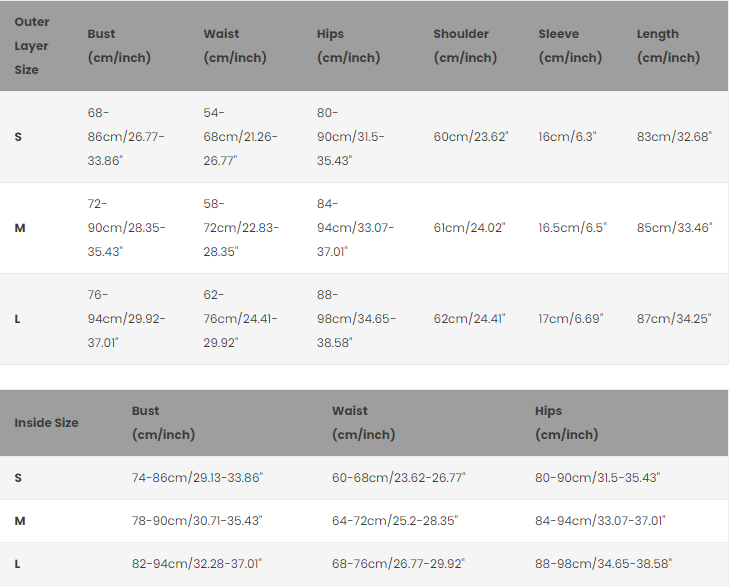Click the 16.5cm/6.5" sleeve value

pos(572,228)
